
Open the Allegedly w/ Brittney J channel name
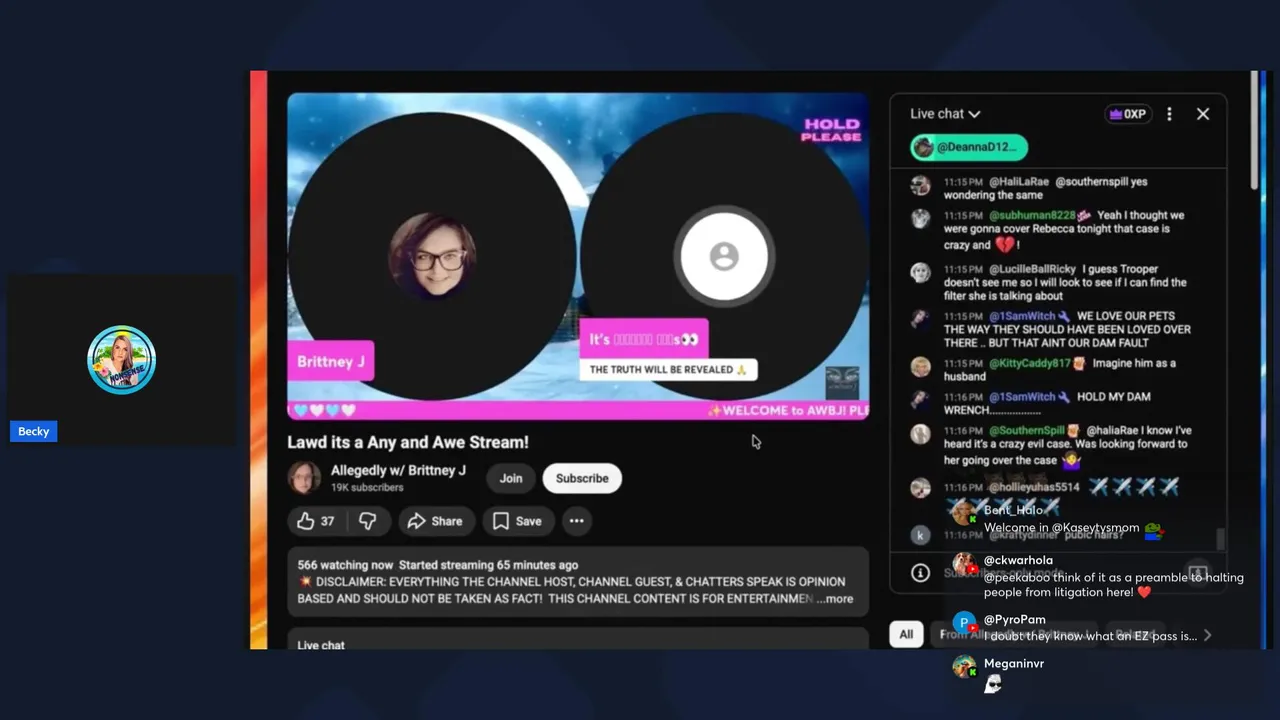(x=398, y=470)
